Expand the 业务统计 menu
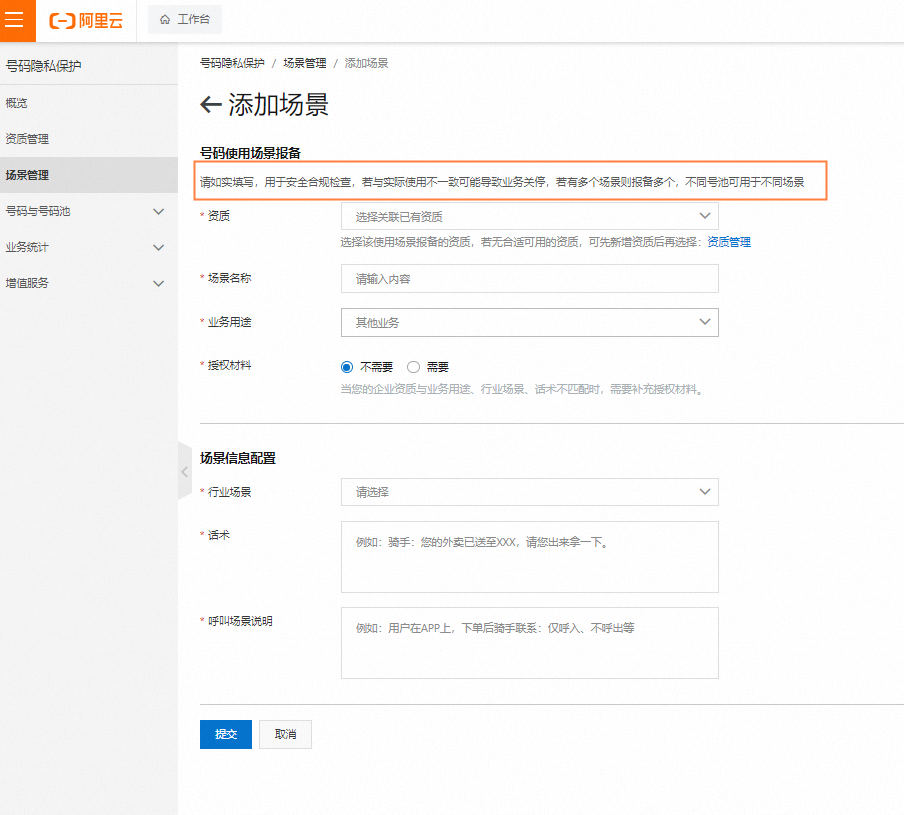Viewport: 904px width, 815px height. pos(89,247)
